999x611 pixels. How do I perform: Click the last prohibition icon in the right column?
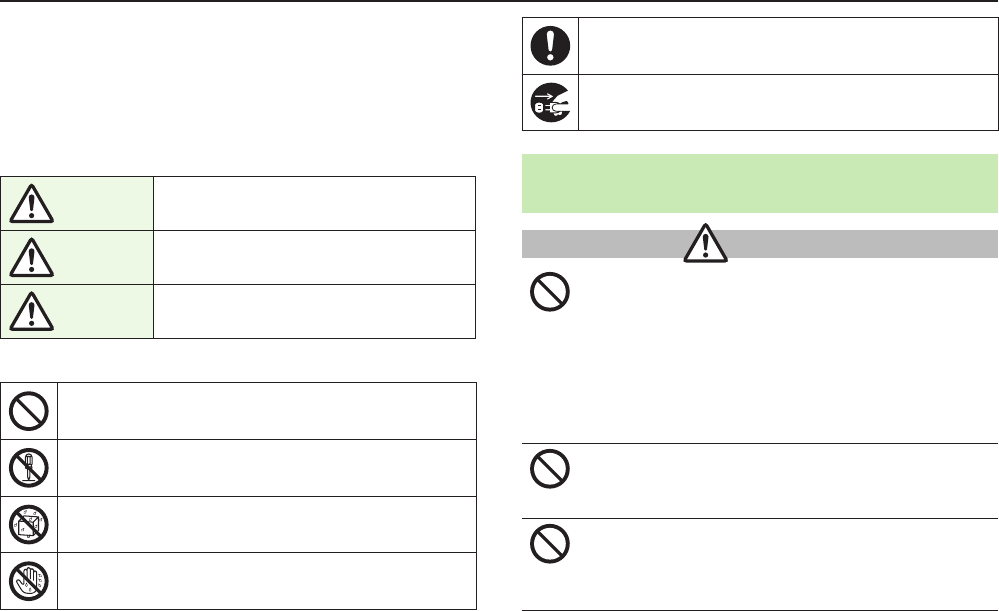coord(550,544)
